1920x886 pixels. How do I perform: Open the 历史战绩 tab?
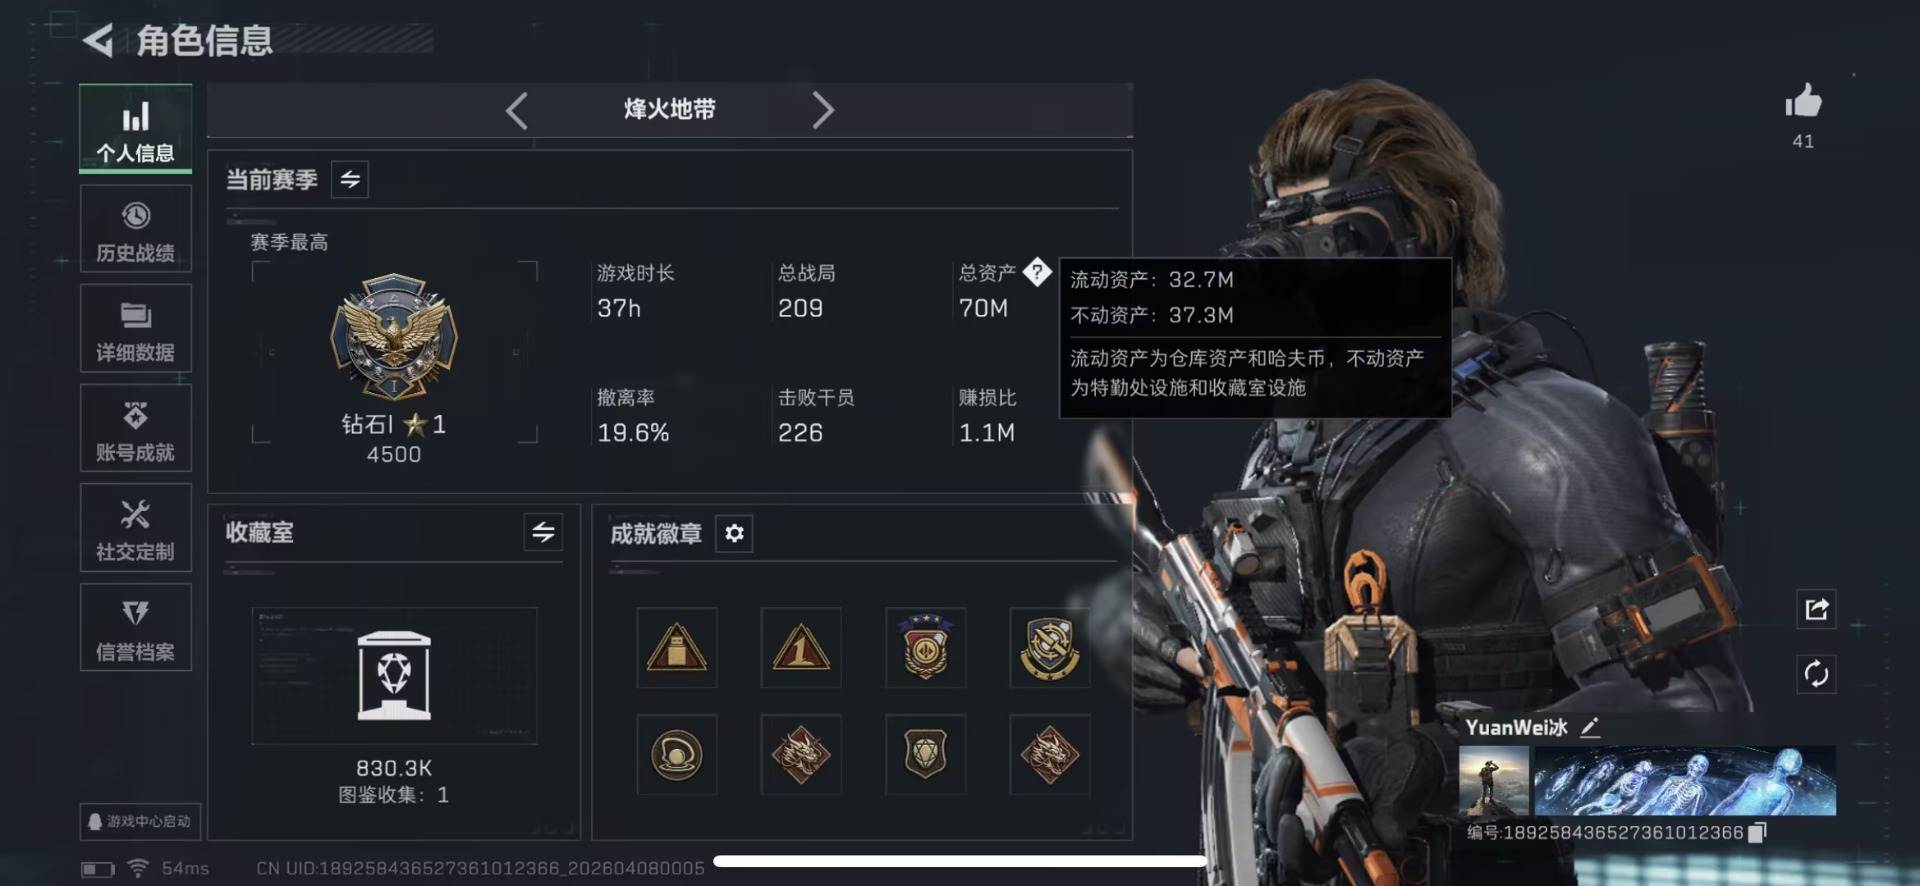tap(135, 229)
